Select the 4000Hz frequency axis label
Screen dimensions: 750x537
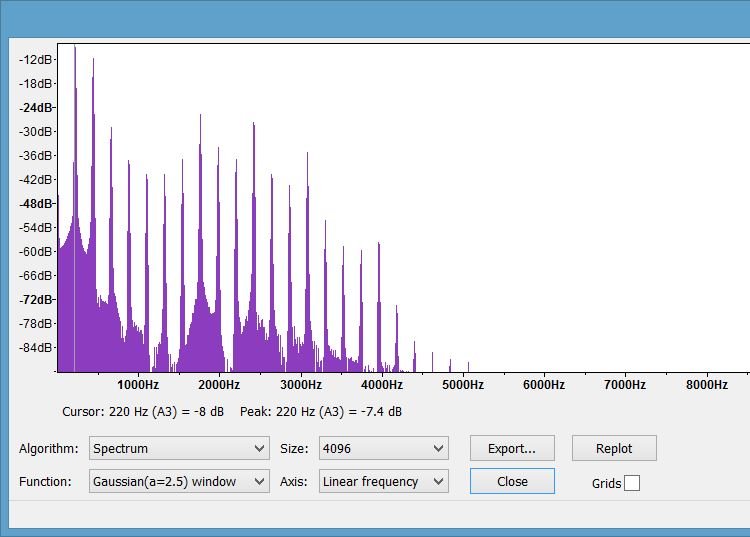click(x=382, y=385)
